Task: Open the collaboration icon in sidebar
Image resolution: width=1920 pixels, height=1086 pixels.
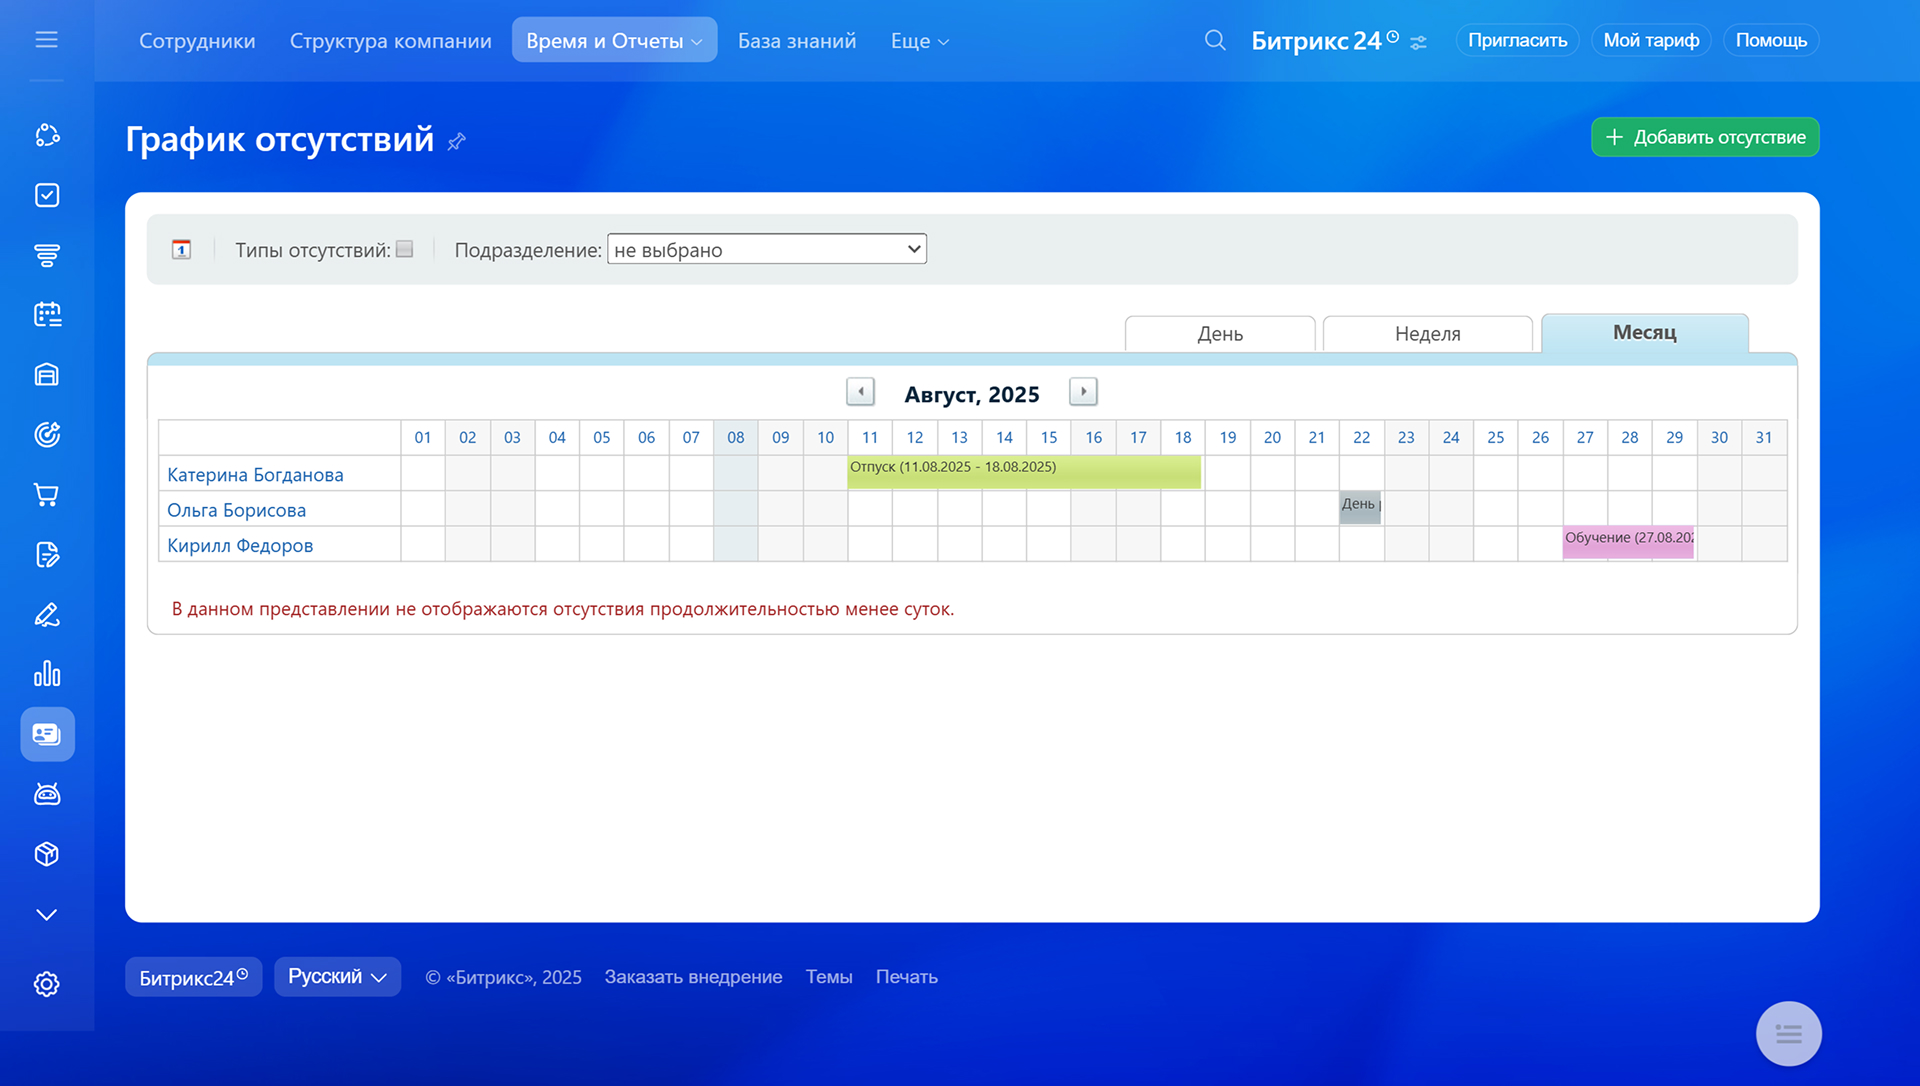Action: click(47, 135)
